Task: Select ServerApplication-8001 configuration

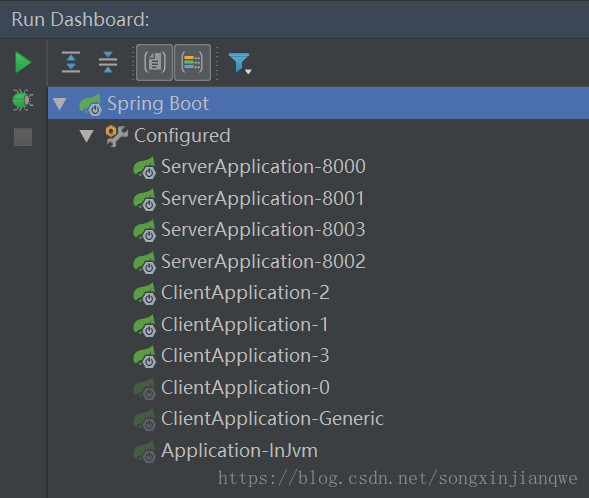Action: coord(263,199)
